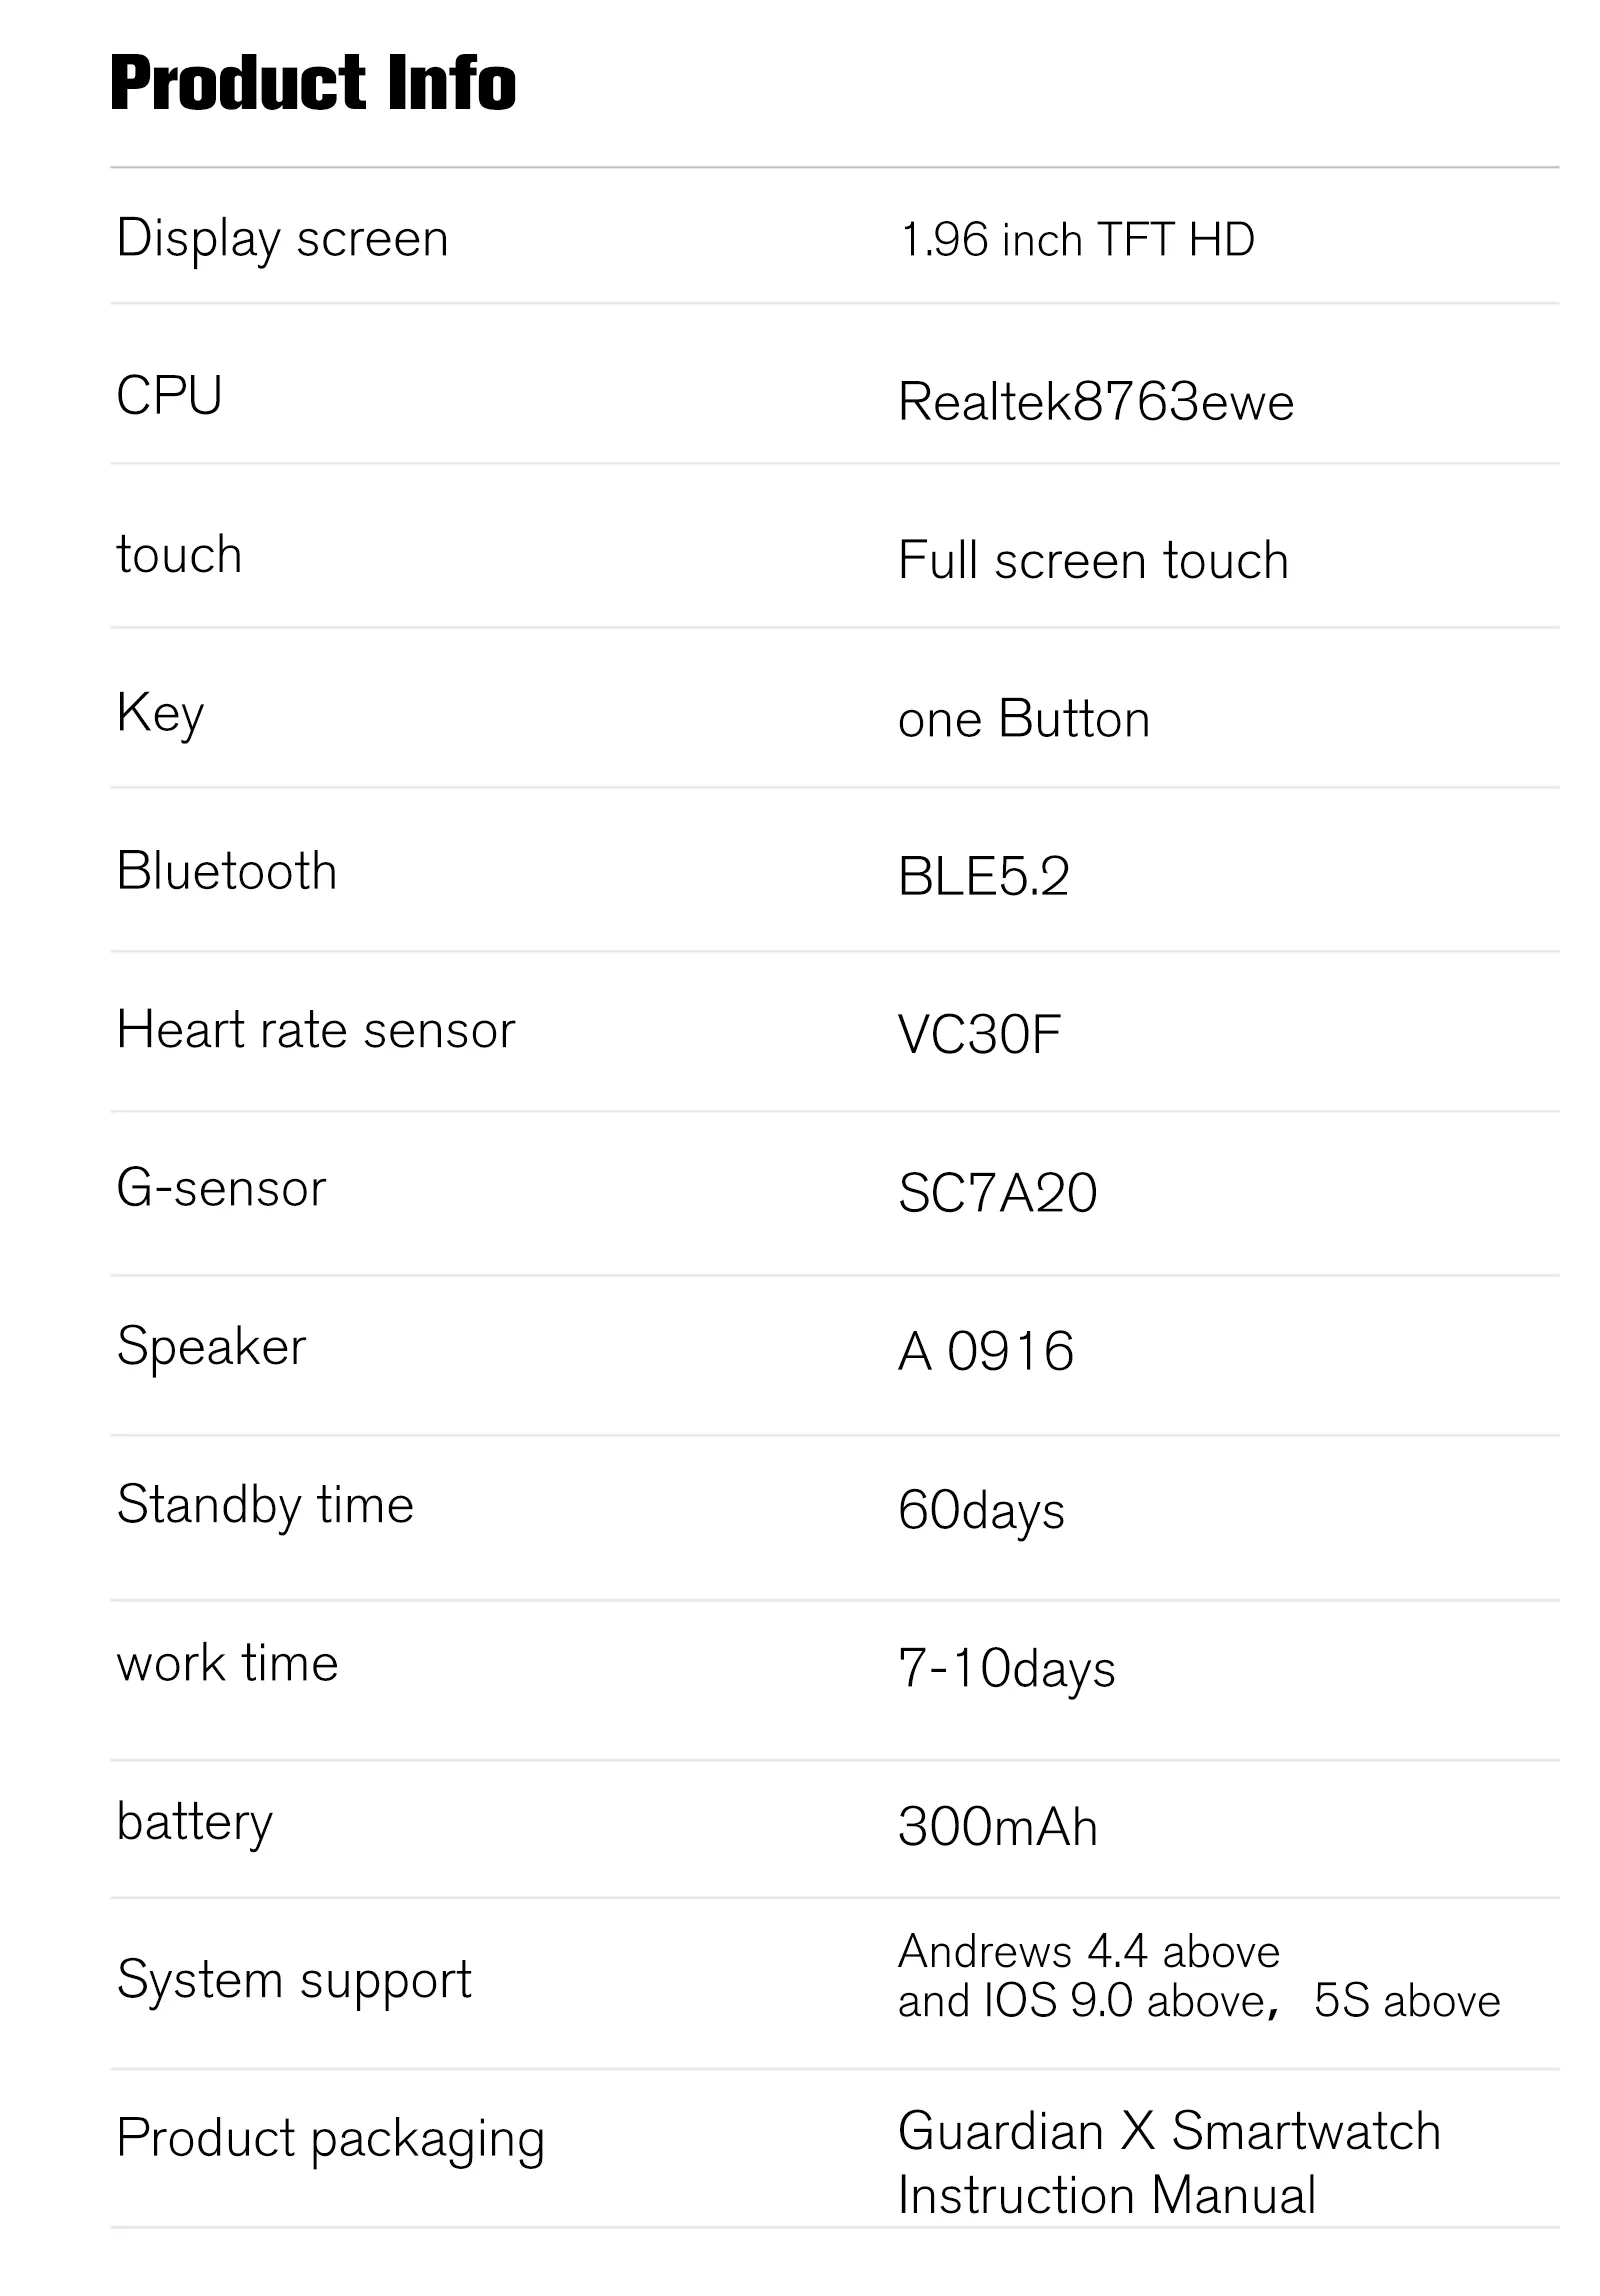
Task: Click the Heart rate sensor label
Action: pyautogui.click(x=316, y=1030)
